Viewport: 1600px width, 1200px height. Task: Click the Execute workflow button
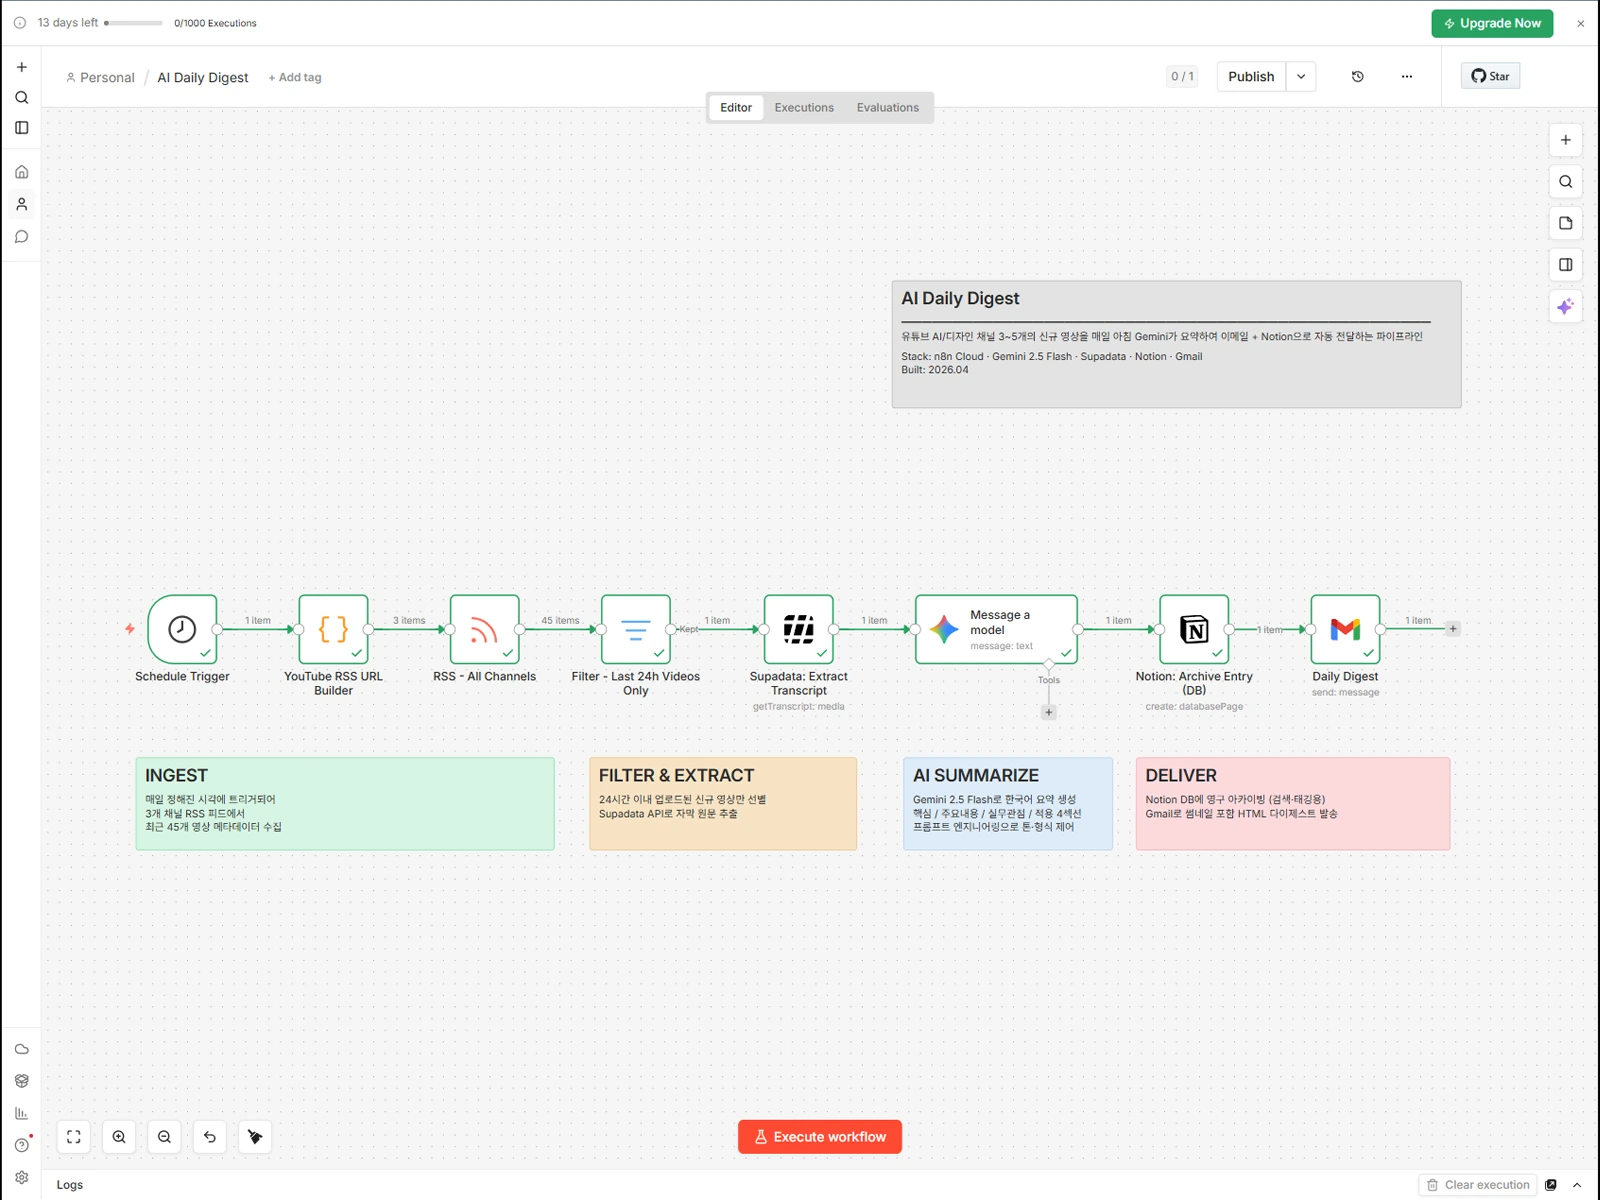[x=820, y=1137]
